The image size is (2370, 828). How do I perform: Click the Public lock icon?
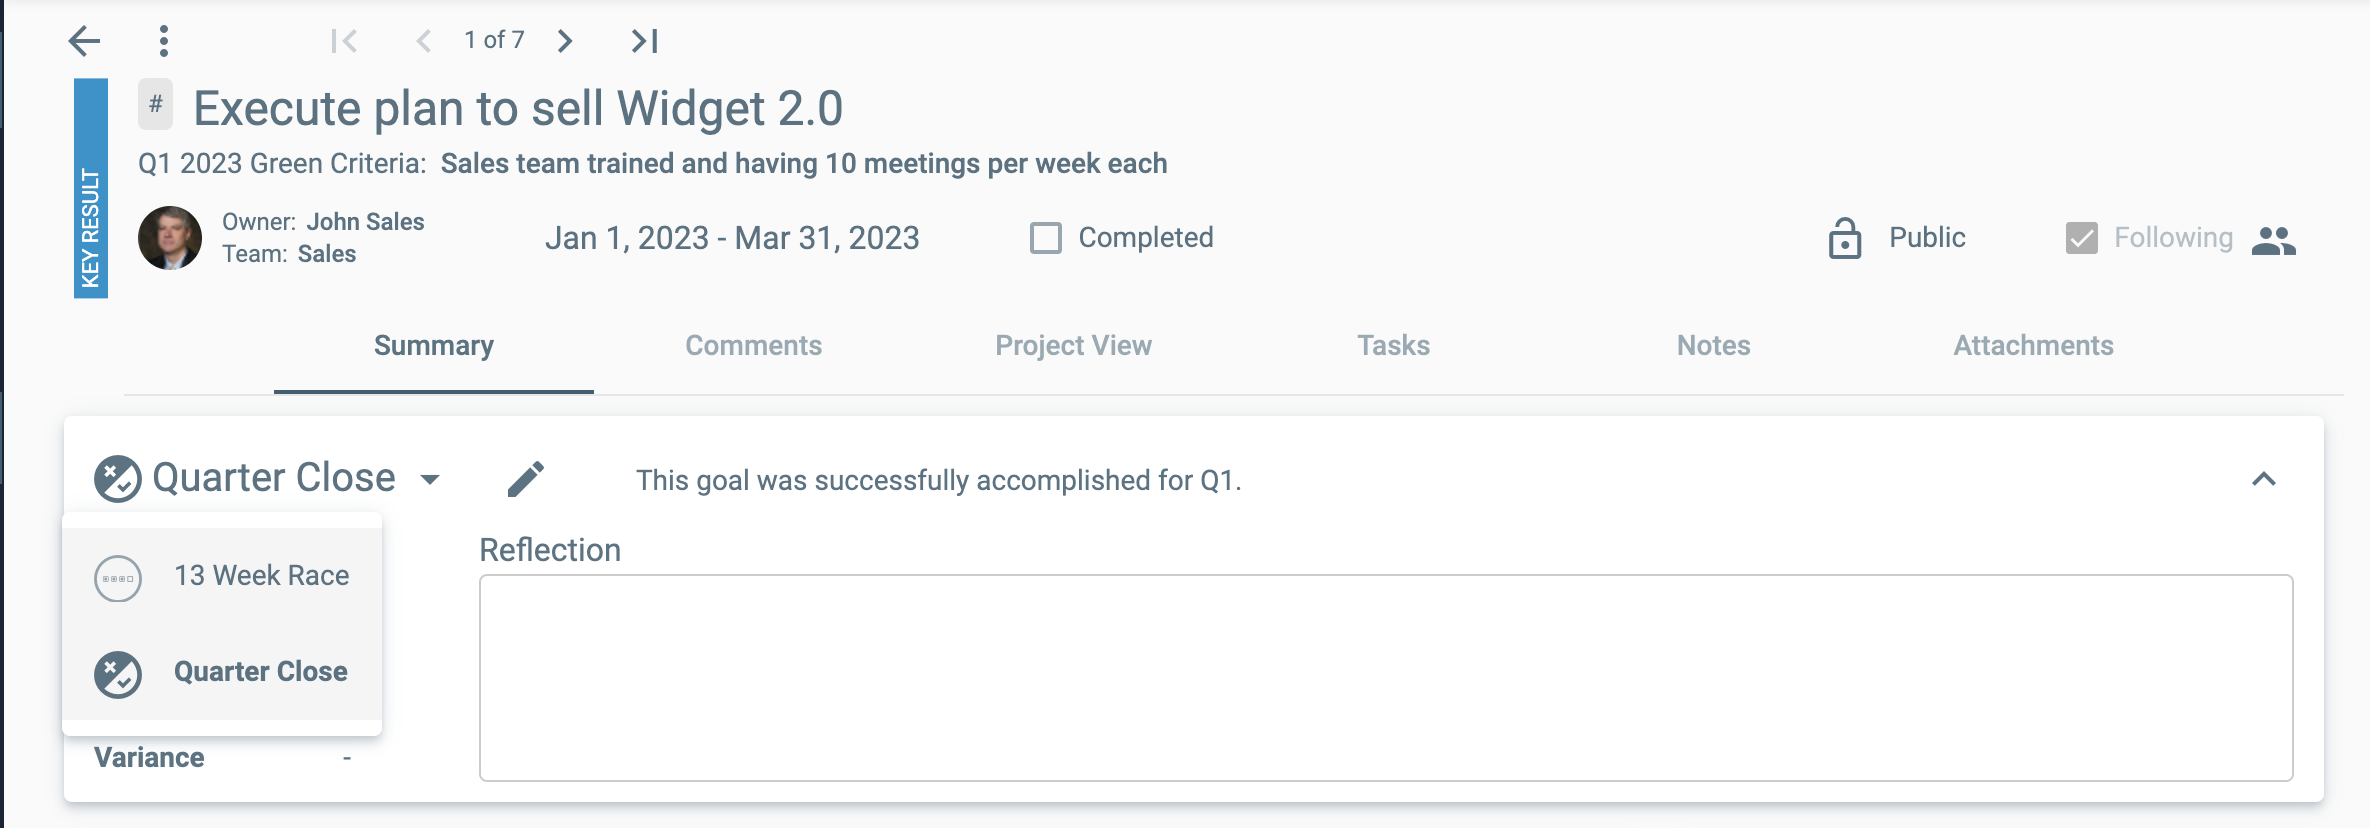[1844, 238]
